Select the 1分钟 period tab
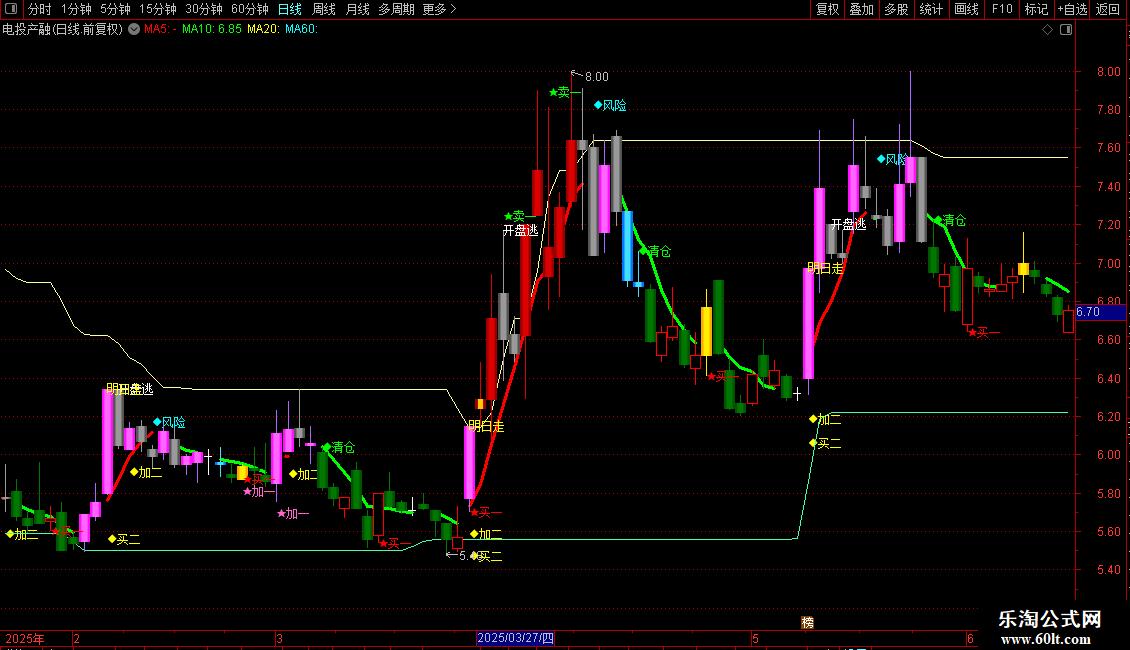 pos(76,9)
